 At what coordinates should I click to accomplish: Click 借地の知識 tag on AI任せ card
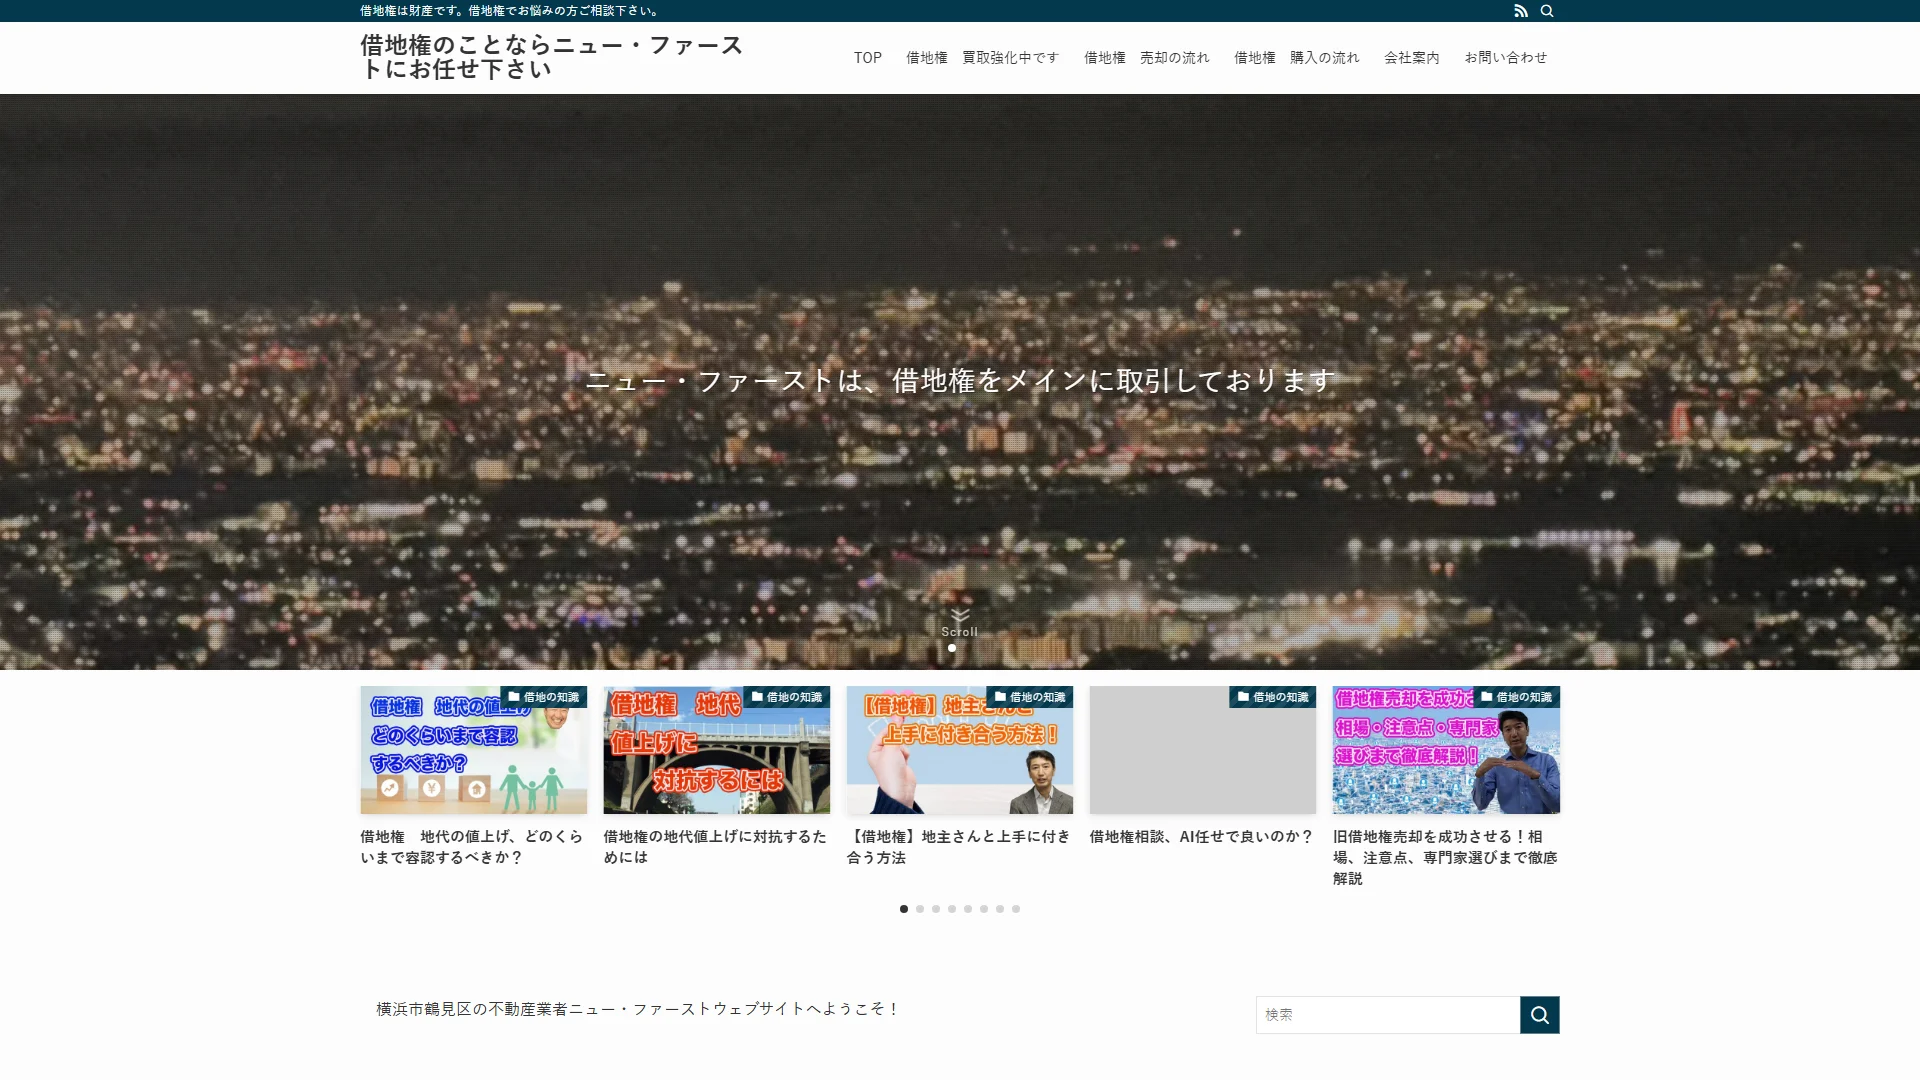click(x=1273, y=697)
